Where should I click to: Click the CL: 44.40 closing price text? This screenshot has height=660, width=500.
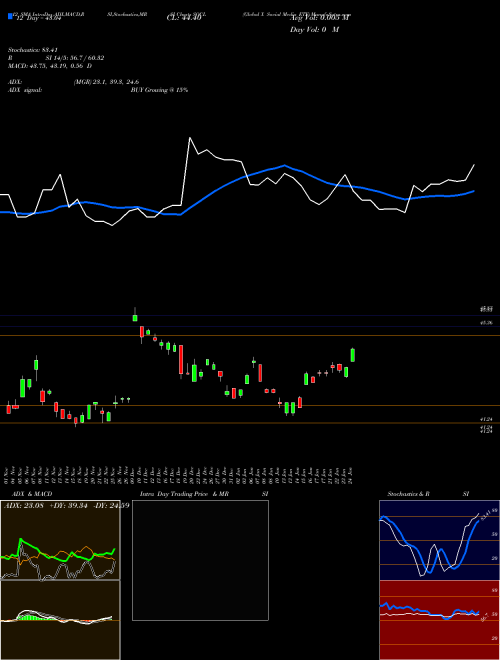183,18
